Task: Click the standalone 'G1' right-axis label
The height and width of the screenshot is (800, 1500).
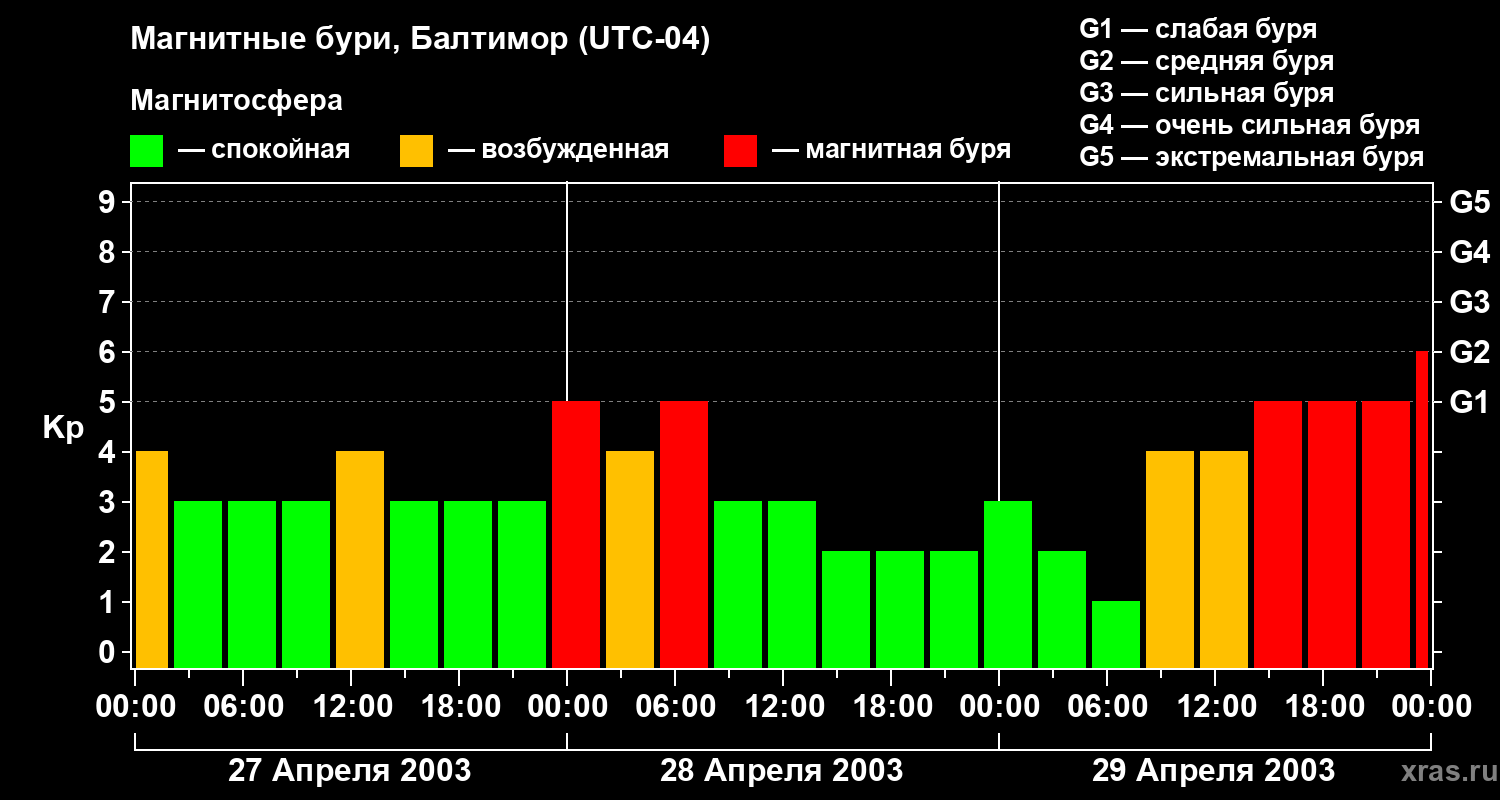Action: point(1469,402)
